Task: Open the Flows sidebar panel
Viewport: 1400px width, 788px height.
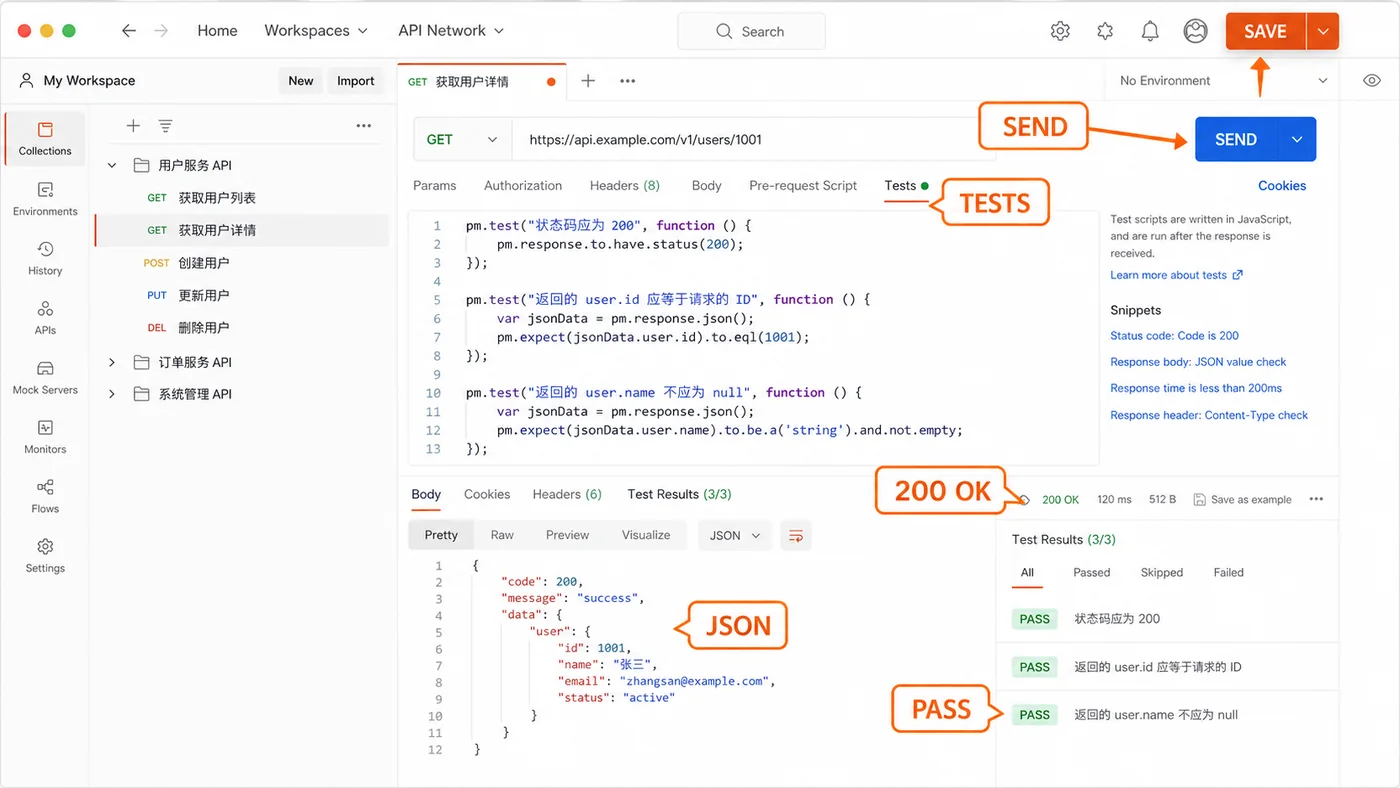Action: (45, 496)
